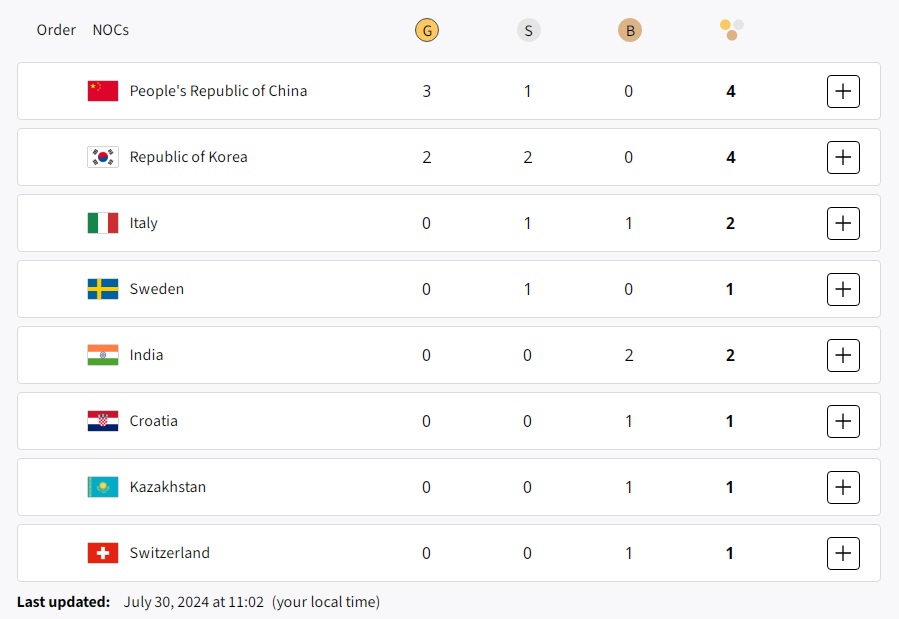
Task: Click the NOCs column header
Action: click(x=110, y=30)
